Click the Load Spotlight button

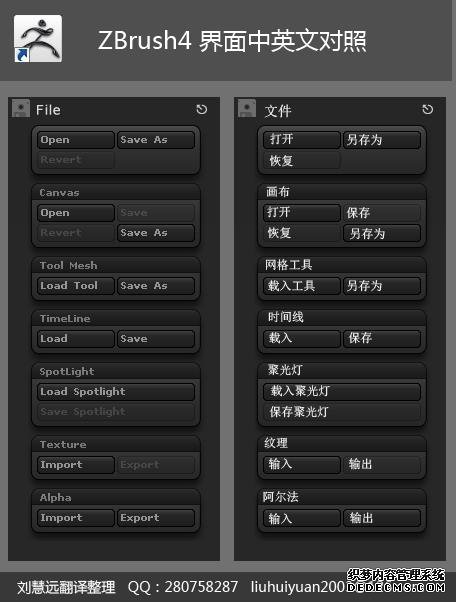click(116, 392)
